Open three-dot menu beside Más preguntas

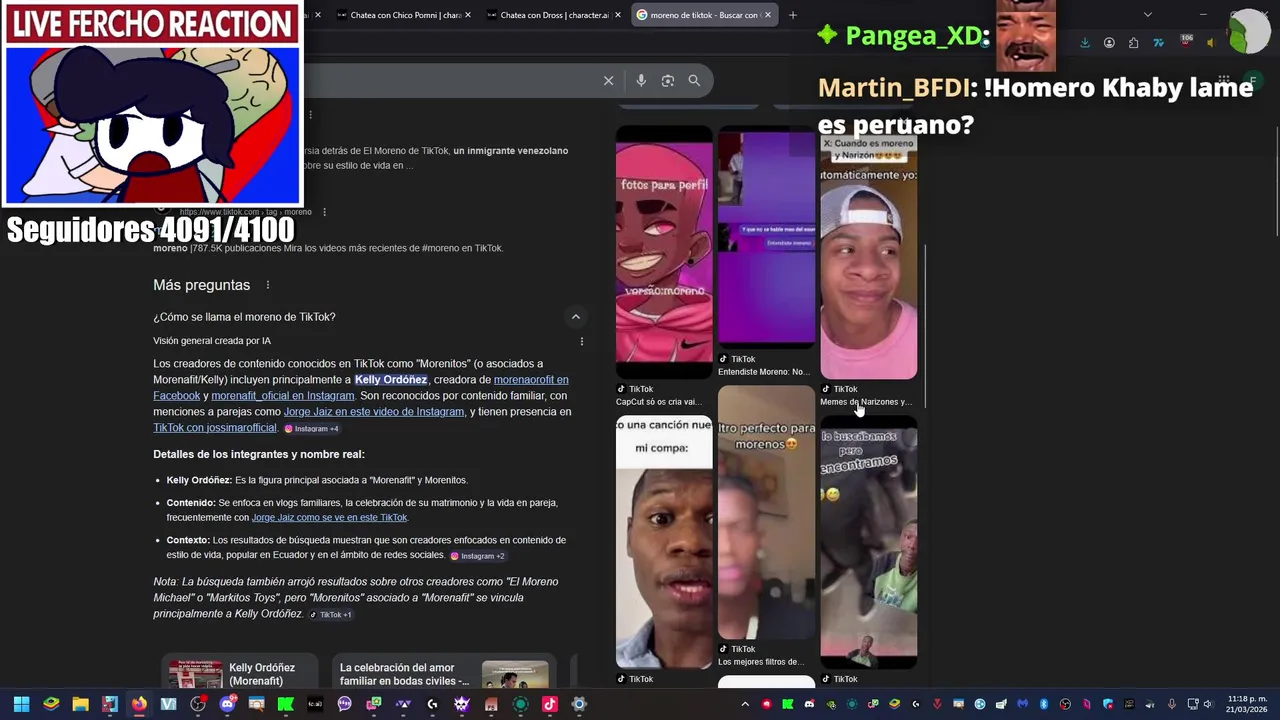(267, 285)
